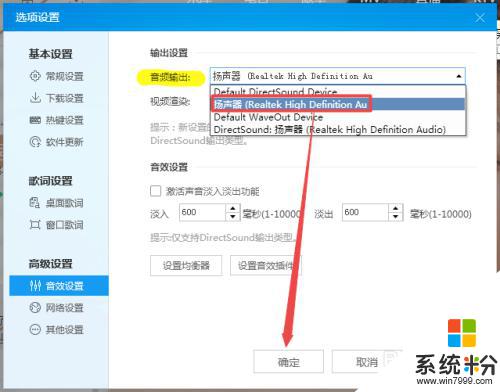This screenshot has width=500, height=392.
Task: Open 常规设置 general settings page
Action: click(57, 76)
